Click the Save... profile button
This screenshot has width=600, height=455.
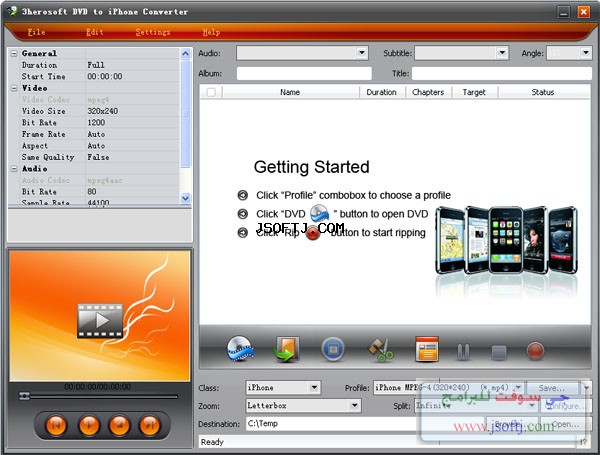click(x=552, y=388)
